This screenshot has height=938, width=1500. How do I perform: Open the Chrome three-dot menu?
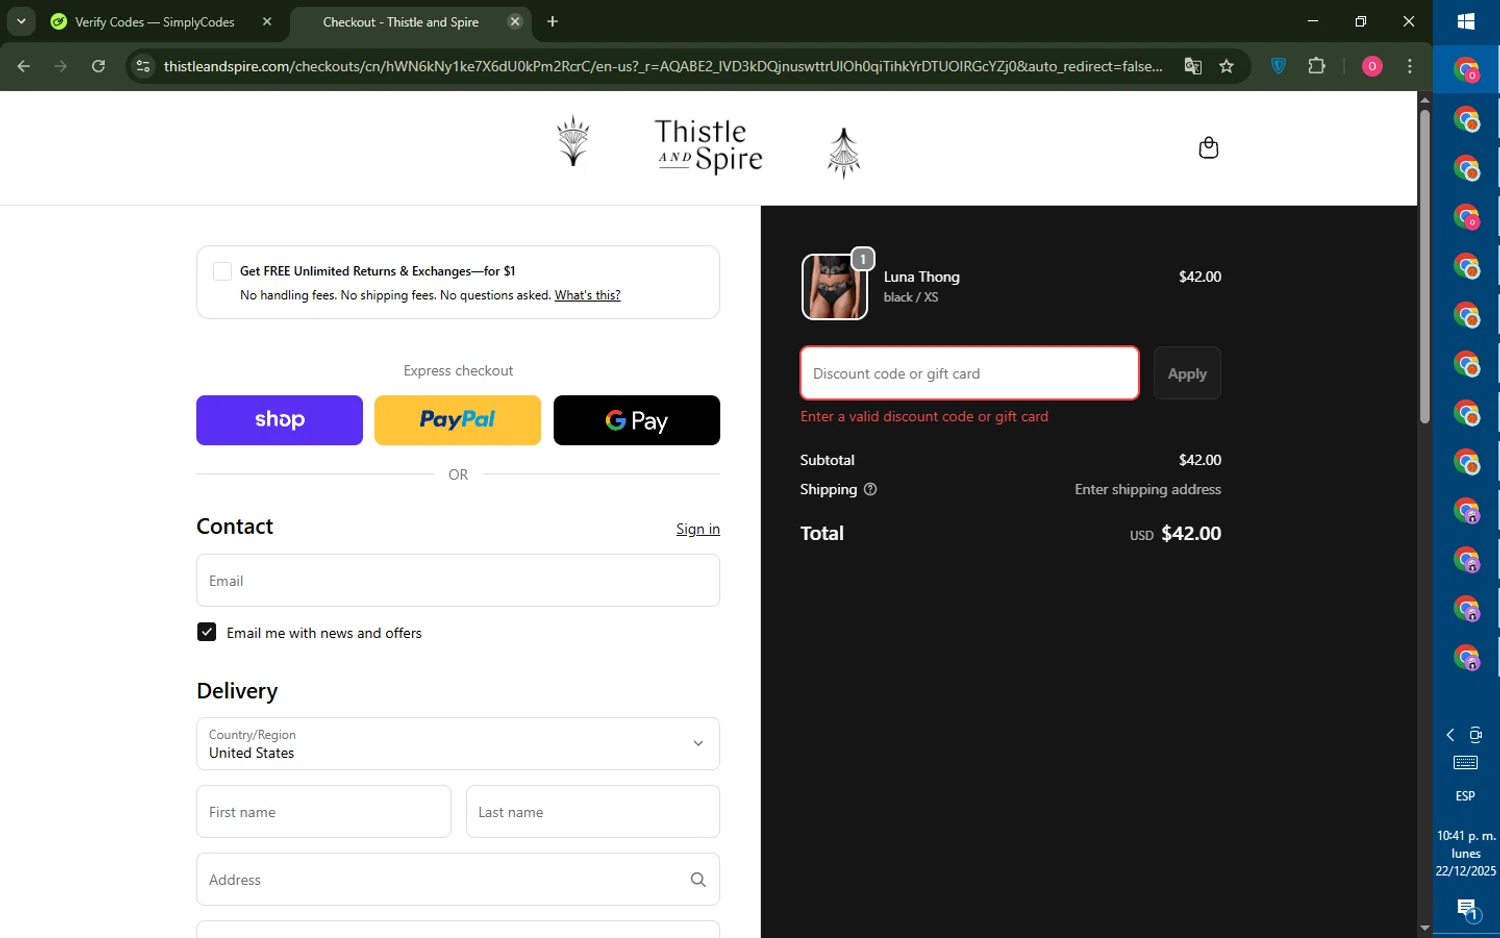tap(1410, 66)
